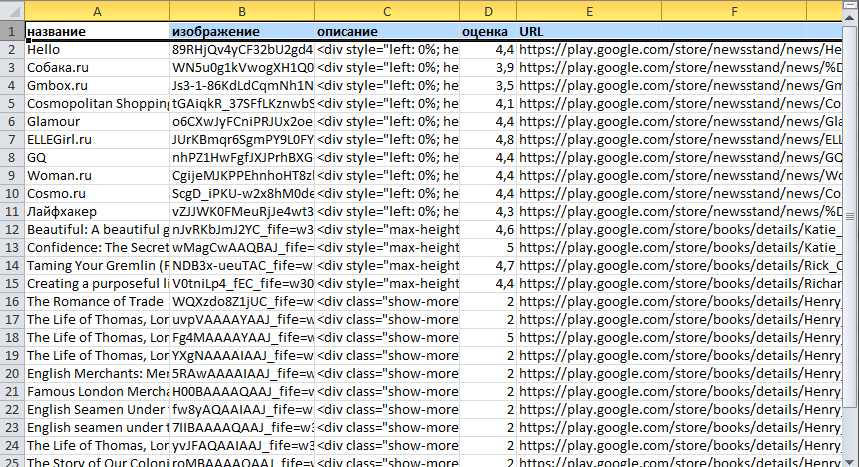This screenshot has height=467, width=859.
Task: Select cell 'Собака.ru'
Action: 97,67
